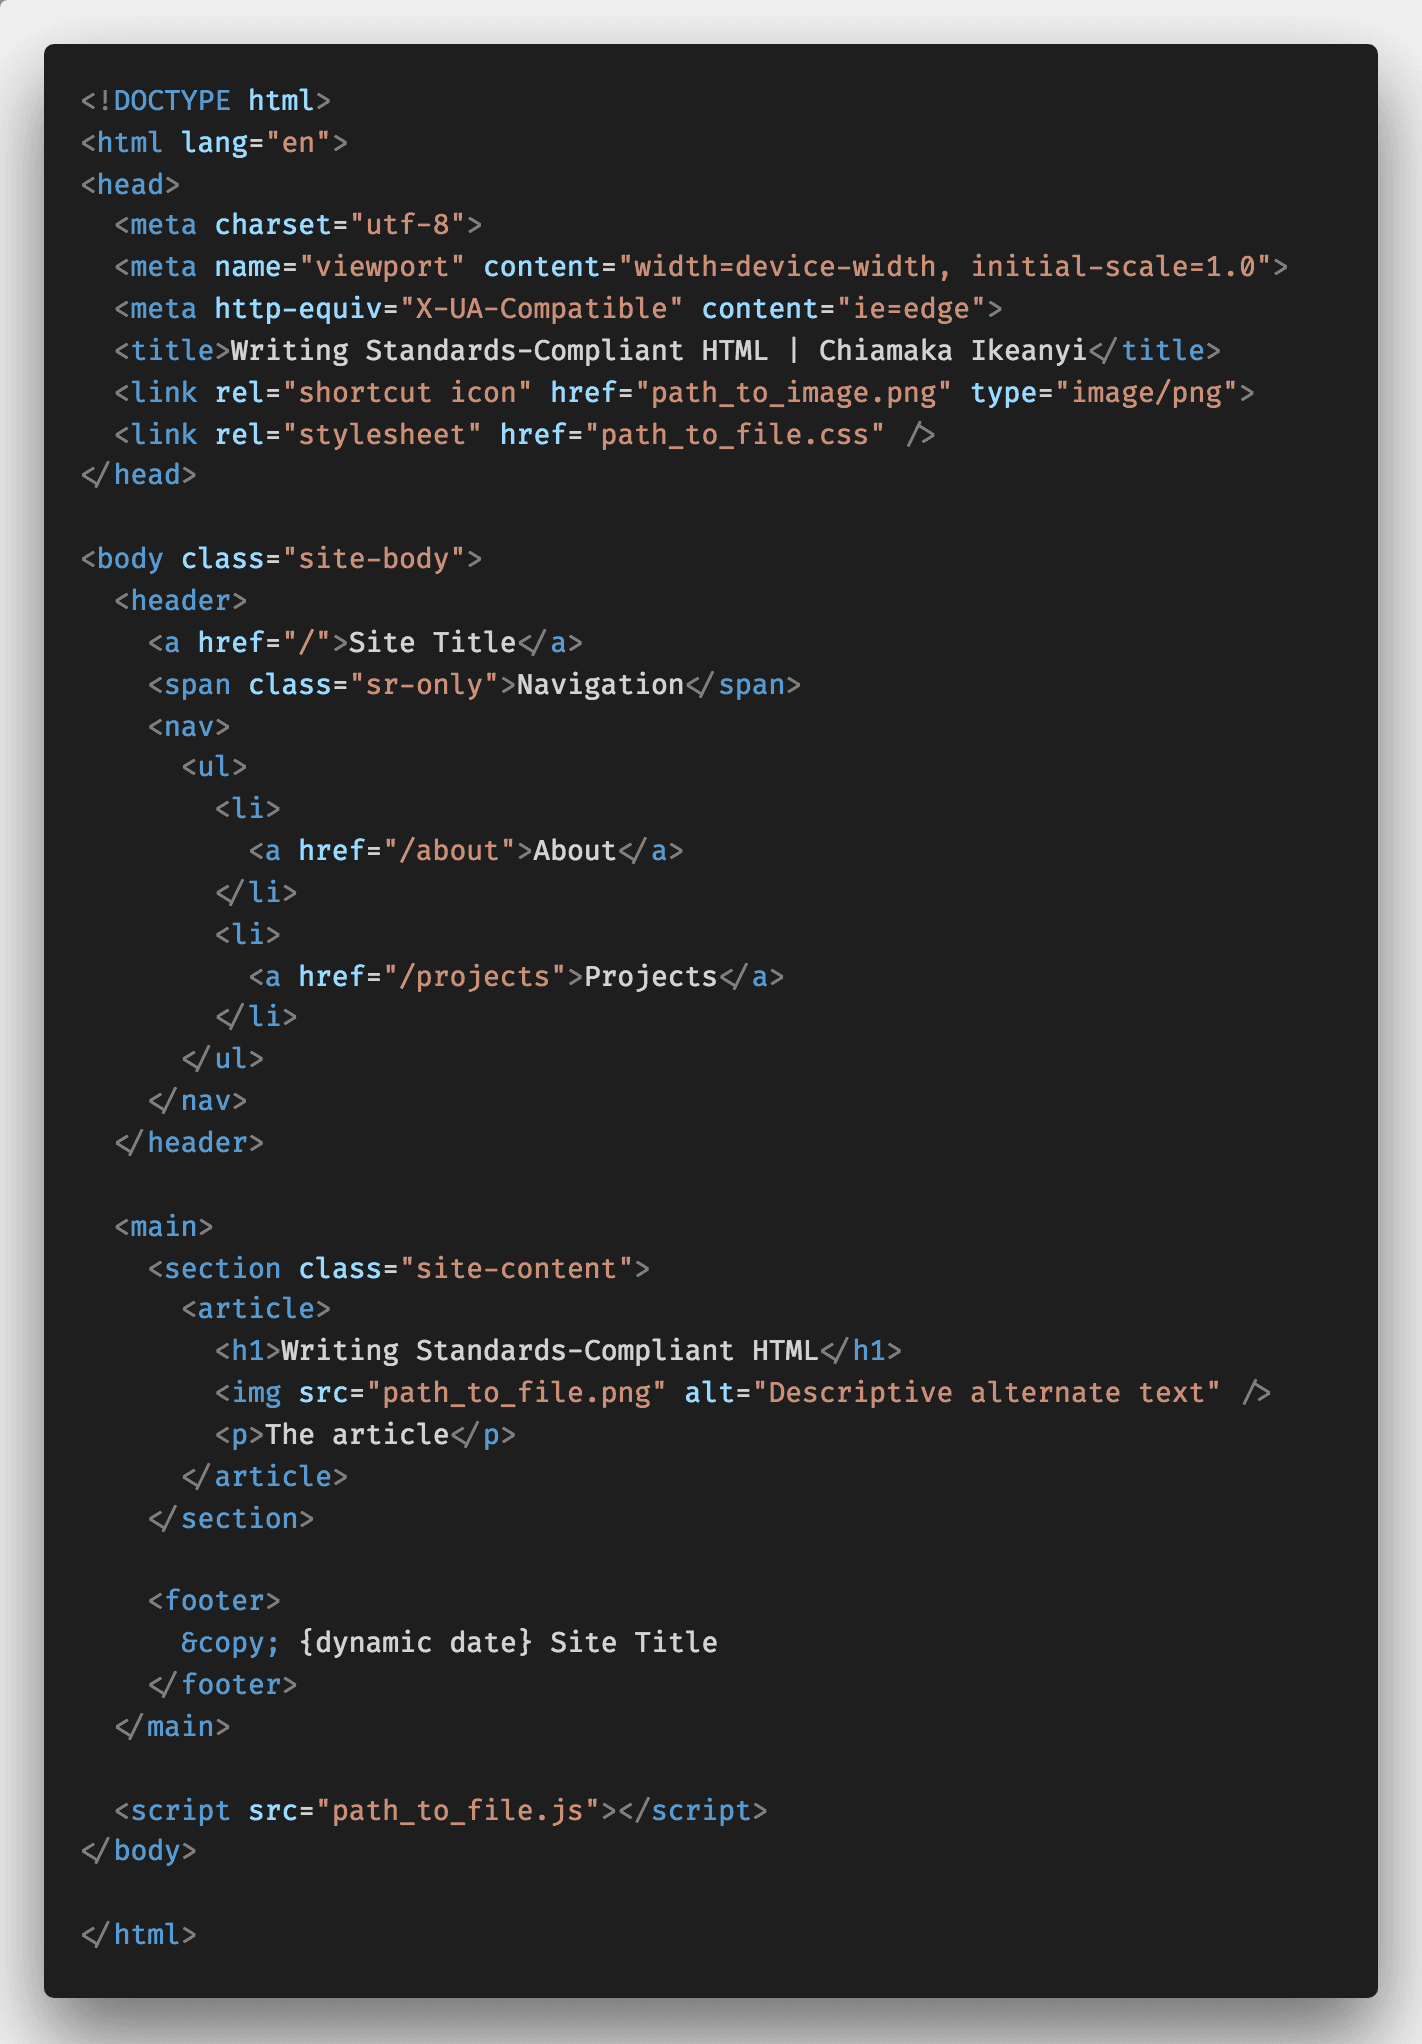Click the lang attribute value "en"
Viewport: 1422px width, 2044px height.
[x=298, y=143]
